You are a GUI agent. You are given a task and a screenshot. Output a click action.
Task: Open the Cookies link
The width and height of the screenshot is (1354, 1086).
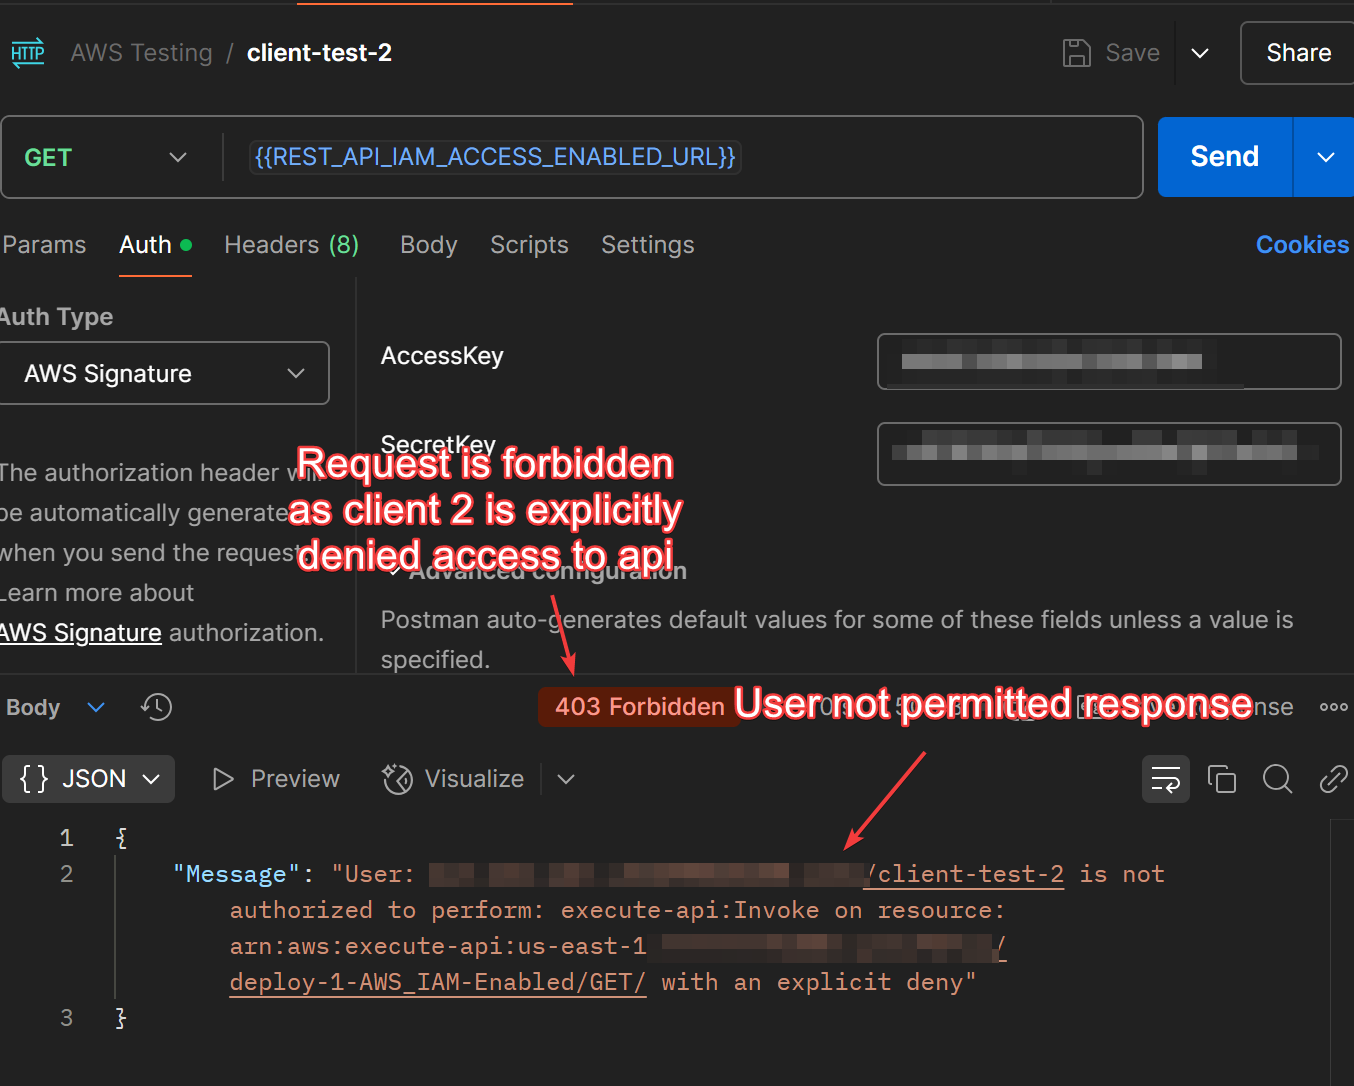1302,245
